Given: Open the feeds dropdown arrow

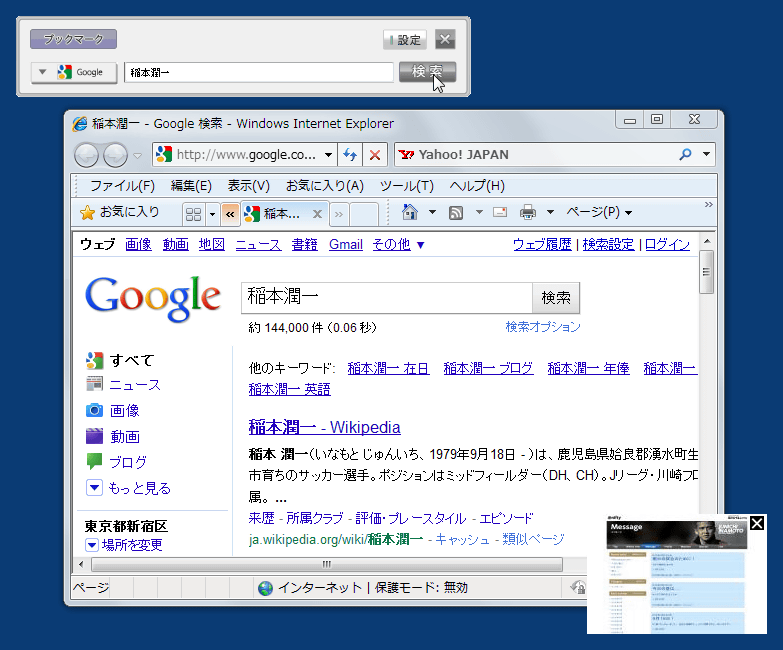Looking at the screenshot, I should [x=479, y=212].
